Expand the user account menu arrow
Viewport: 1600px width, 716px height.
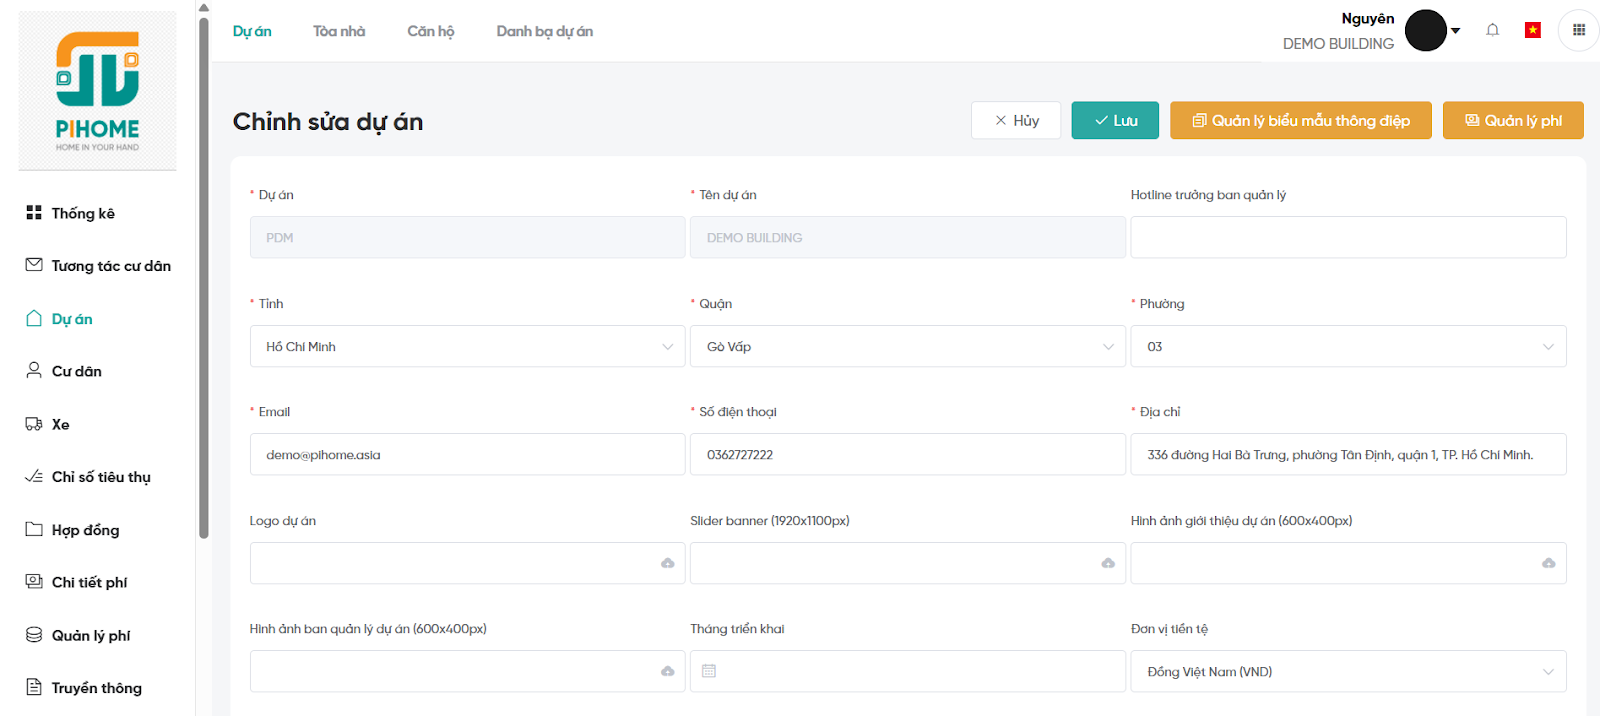(x=1456, y=31)
